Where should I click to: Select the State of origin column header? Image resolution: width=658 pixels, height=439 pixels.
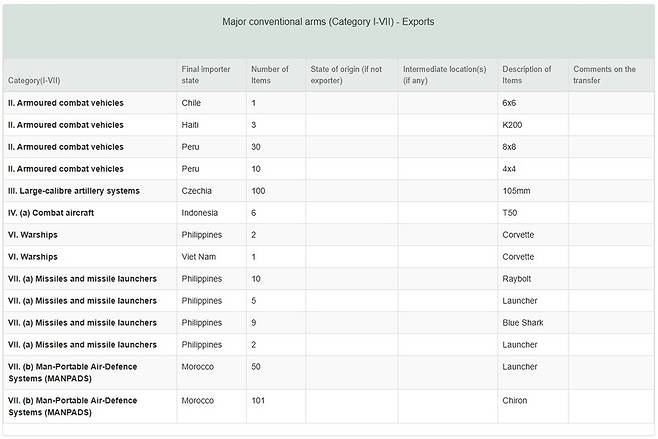tap(346, 75)
